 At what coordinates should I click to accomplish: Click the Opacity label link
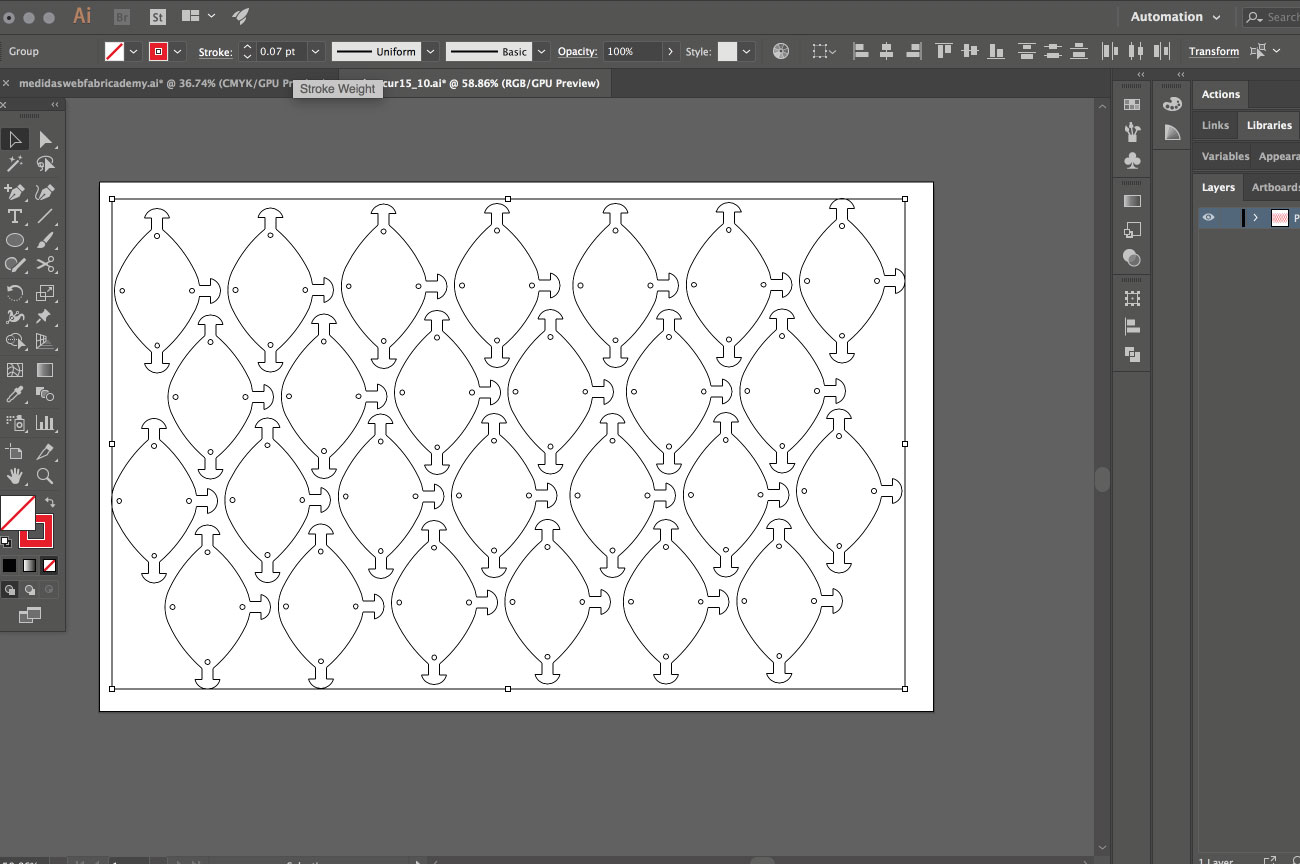point(577,51)
